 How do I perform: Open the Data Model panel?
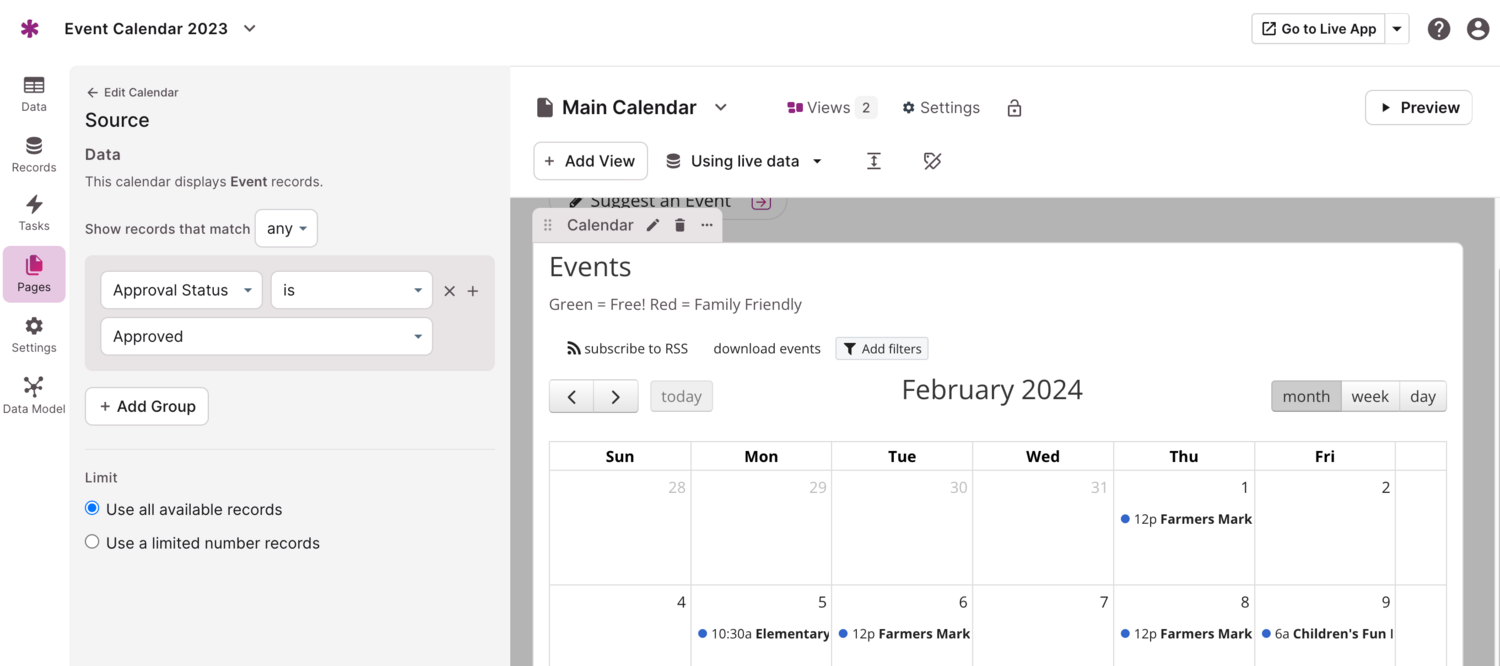(33, 393)
